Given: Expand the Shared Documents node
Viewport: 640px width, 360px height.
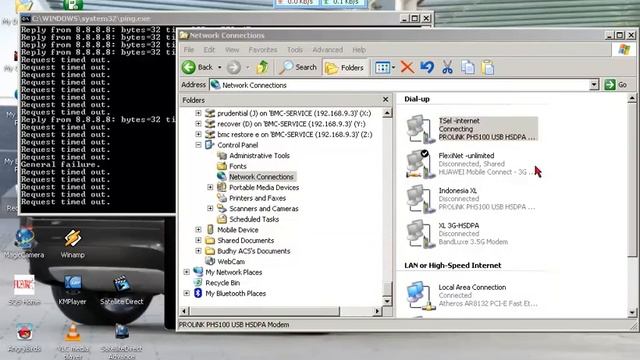Looking at the screenshot, I should pyautogui.click(x=198, y=240).
